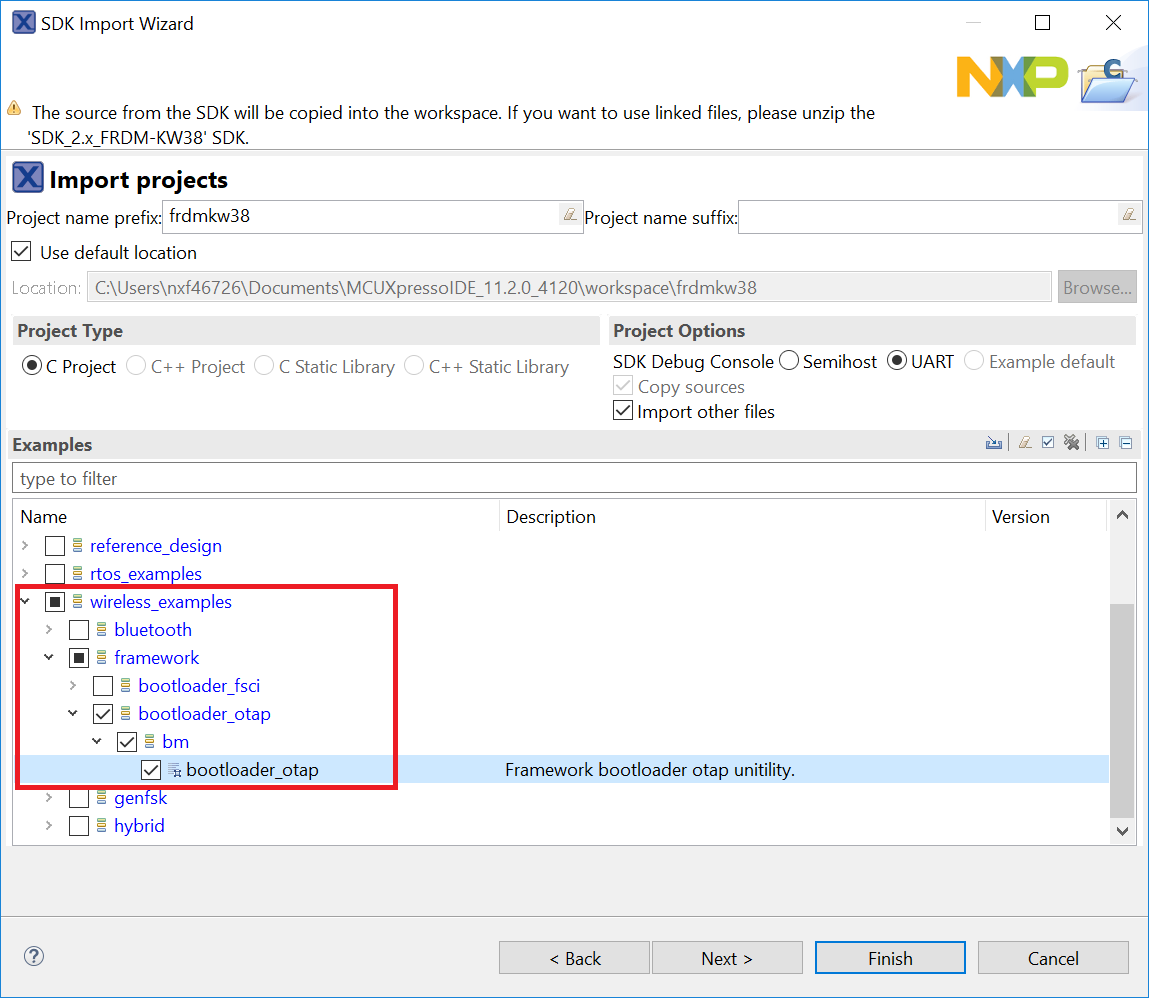Click Browse next to the Location field
This screenshot has height=998, width=1149.
point(1096,287)
